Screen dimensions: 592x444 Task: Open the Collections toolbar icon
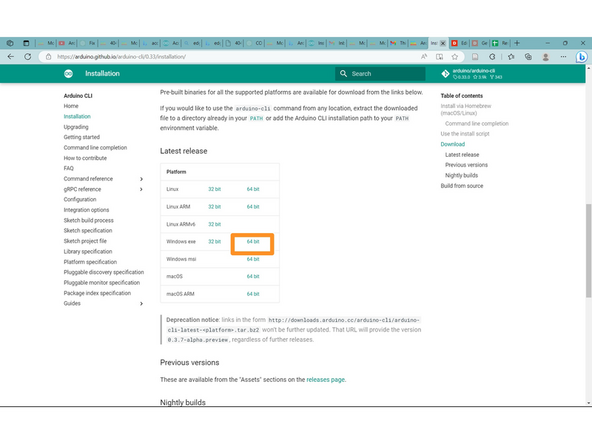tap(528, 57)
